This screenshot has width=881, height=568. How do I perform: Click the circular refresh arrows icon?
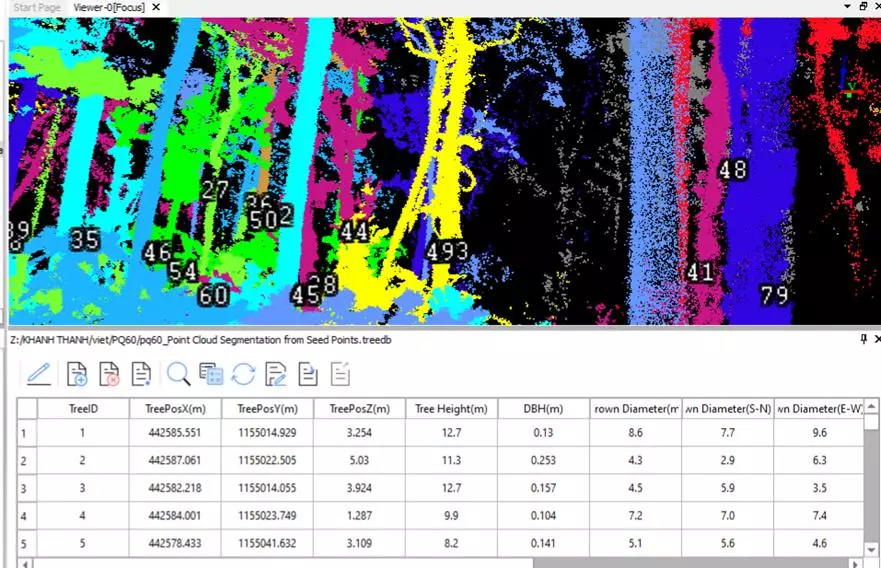click(243, 374)
